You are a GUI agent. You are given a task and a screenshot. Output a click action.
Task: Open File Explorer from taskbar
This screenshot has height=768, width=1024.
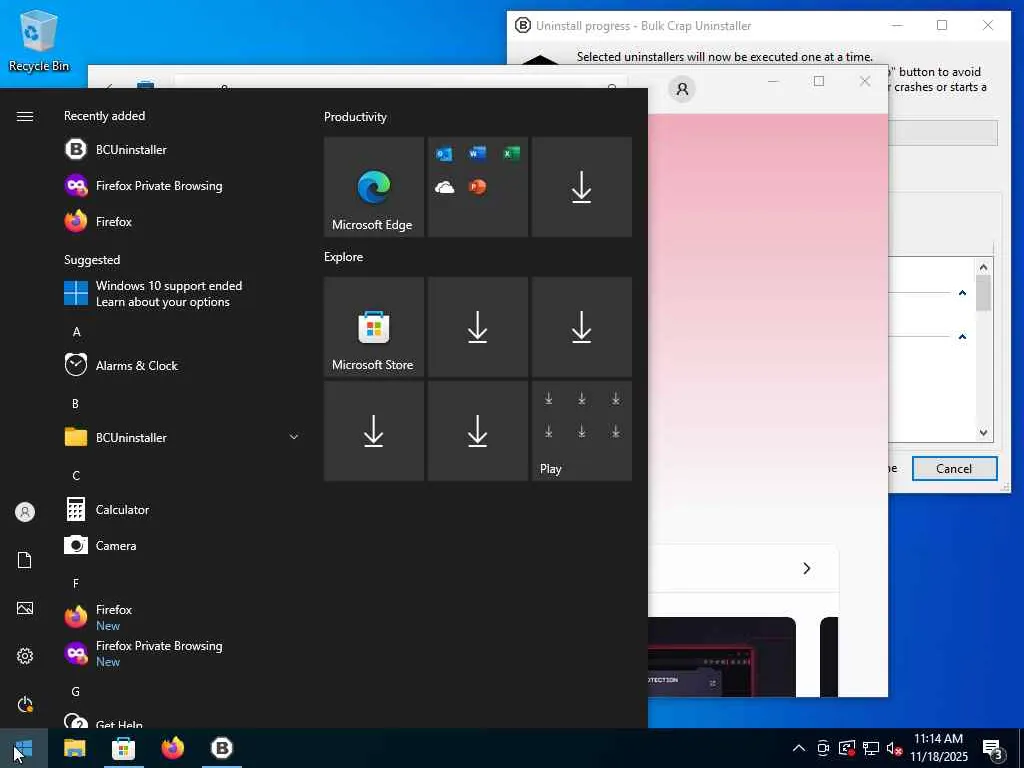click(74, 748)
